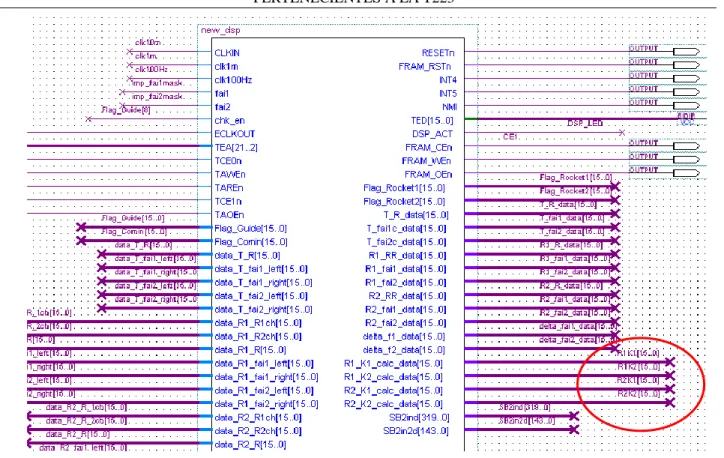Click the FRAM_RSTn port label

point(425,66)
